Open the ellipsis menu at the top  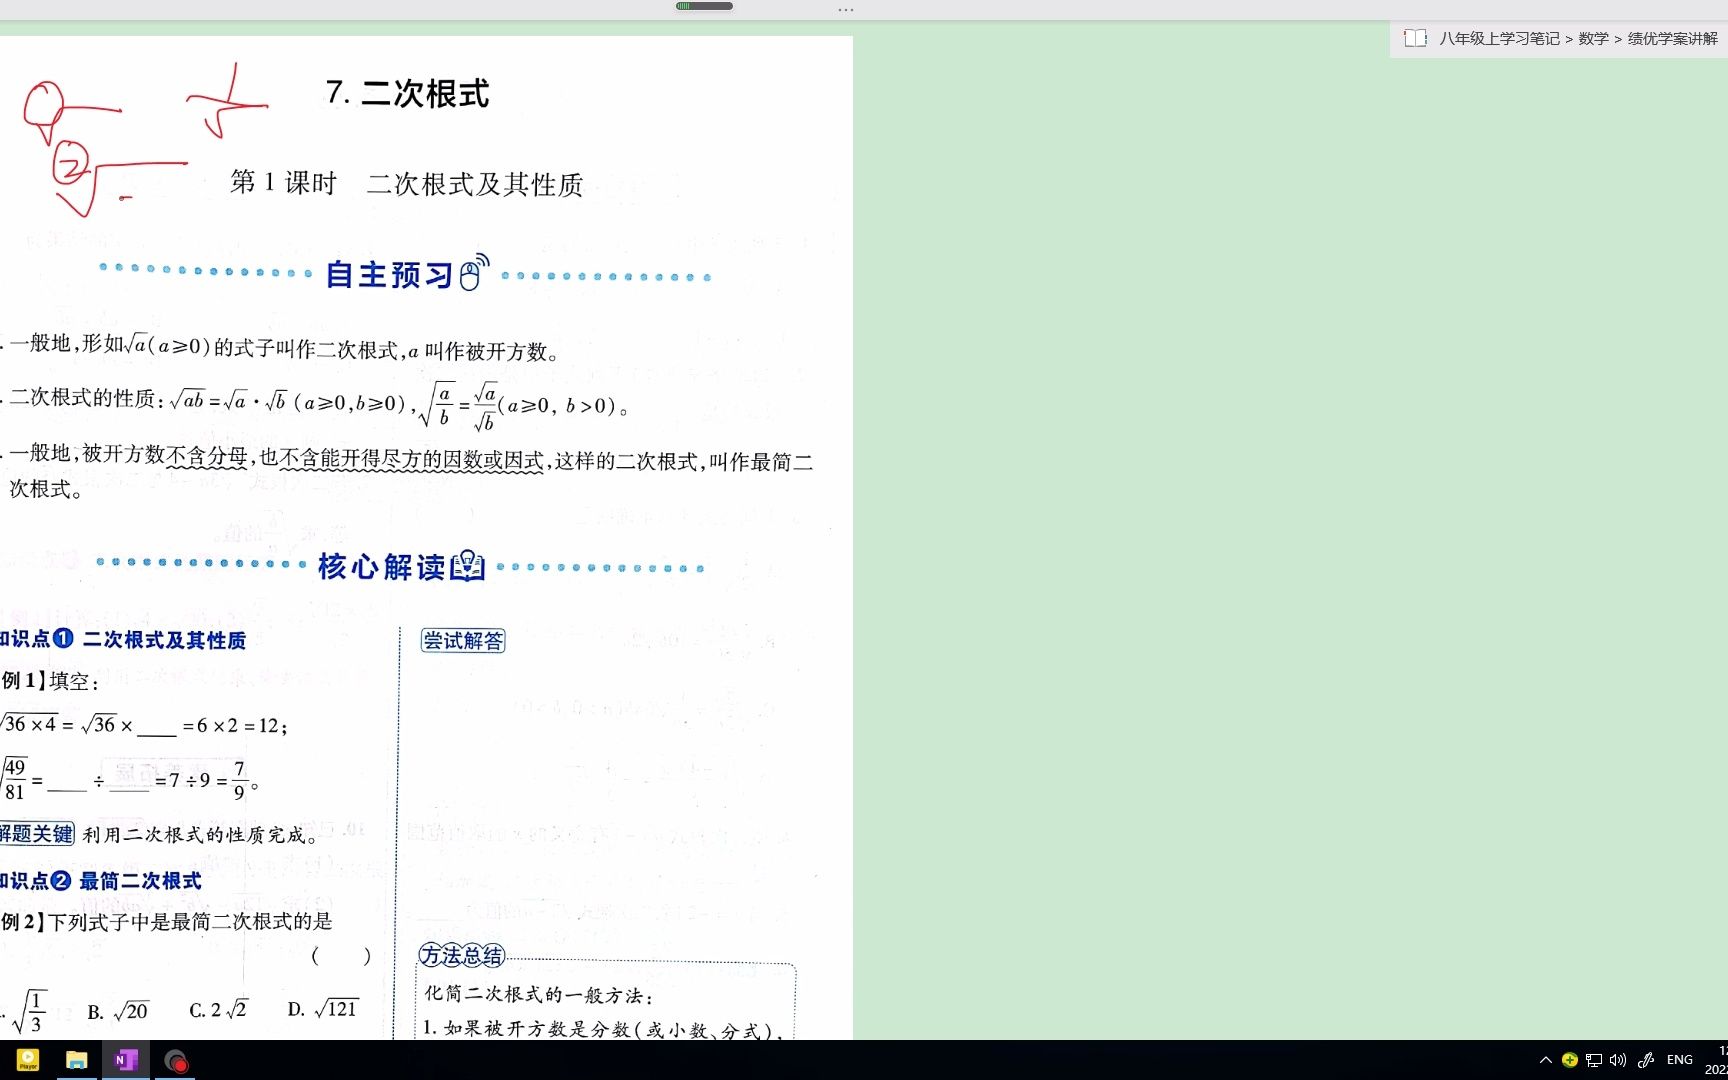[845, 10]
